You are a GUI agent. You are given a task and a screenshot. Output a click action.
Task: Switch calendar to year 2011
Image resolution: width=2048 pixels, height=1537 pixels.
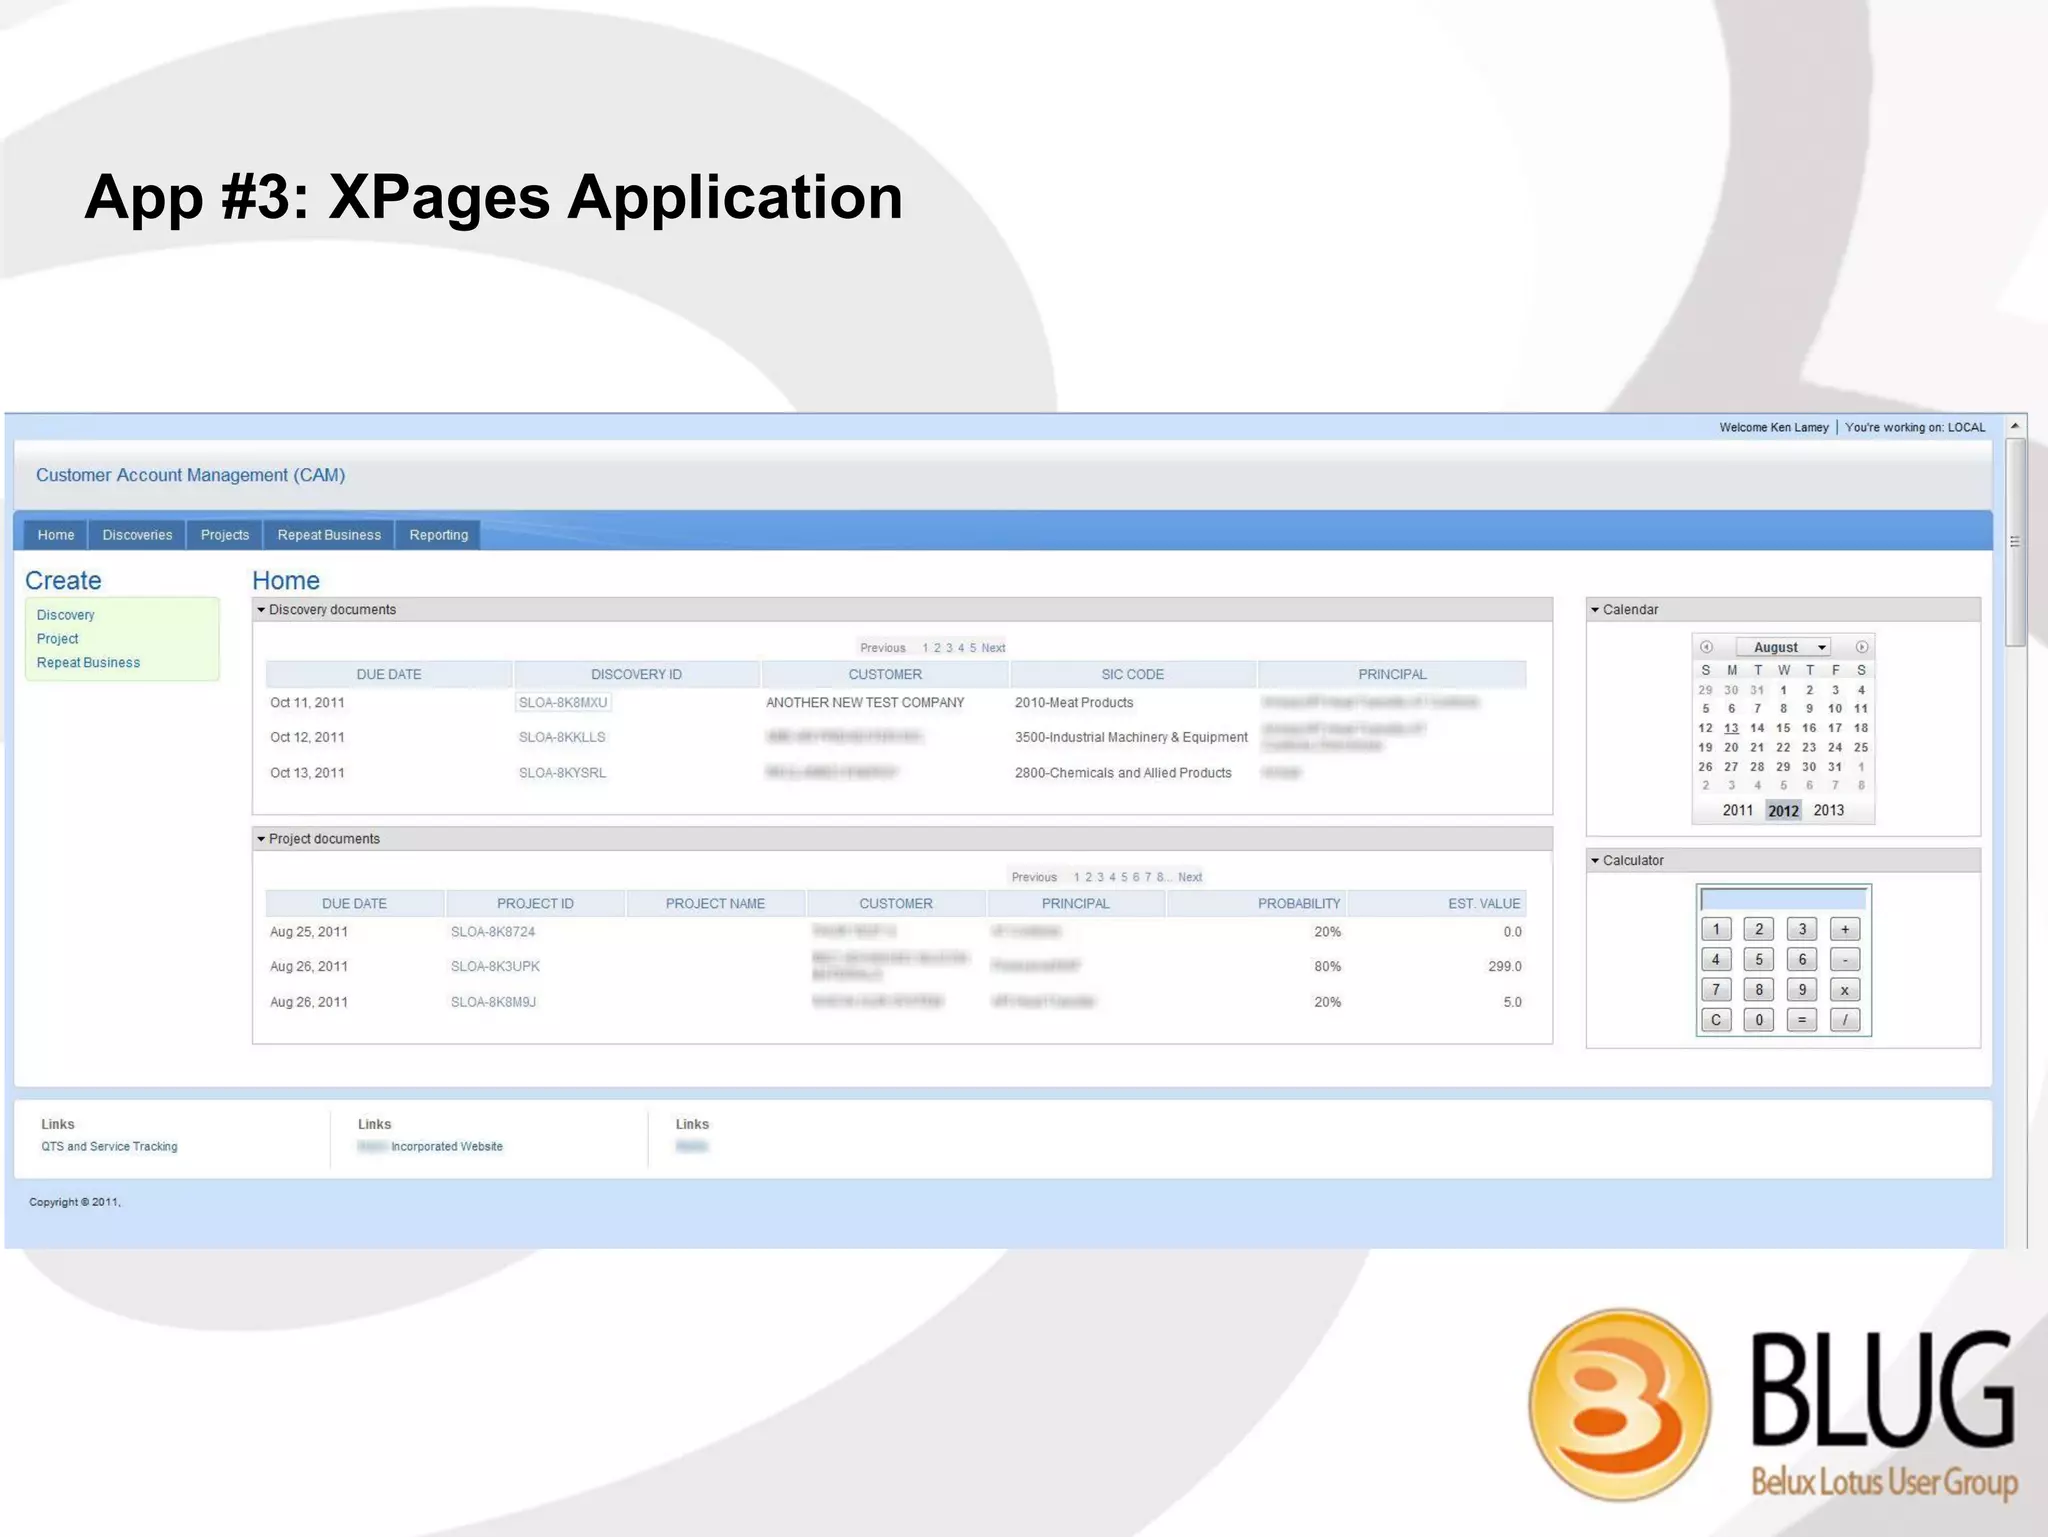click(1738, 811)
